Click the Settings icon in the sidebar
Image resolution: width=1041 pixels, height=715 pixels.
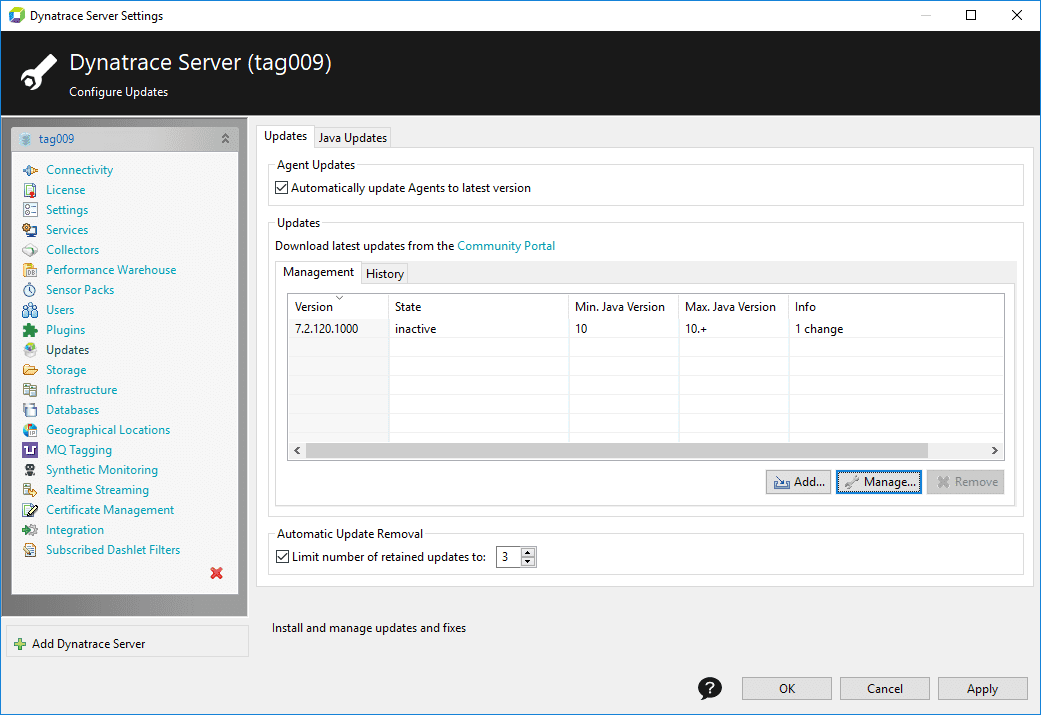(x=30, y=210)
